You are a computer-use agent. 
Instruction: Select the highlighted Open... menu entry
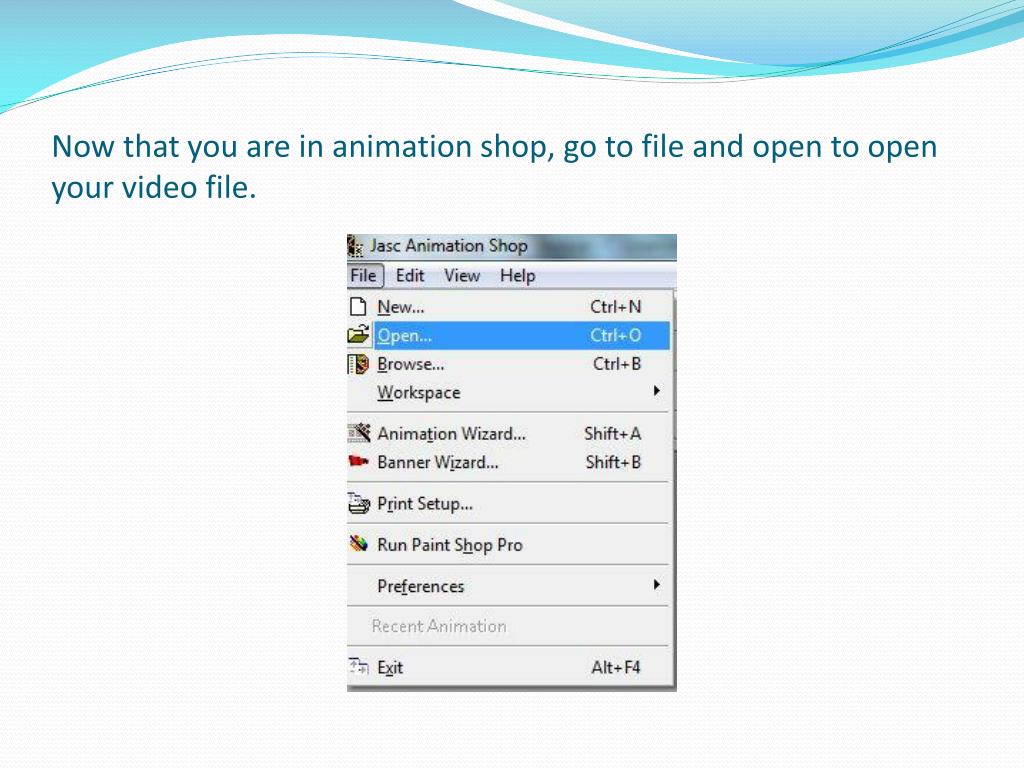(x=508, y=335)
